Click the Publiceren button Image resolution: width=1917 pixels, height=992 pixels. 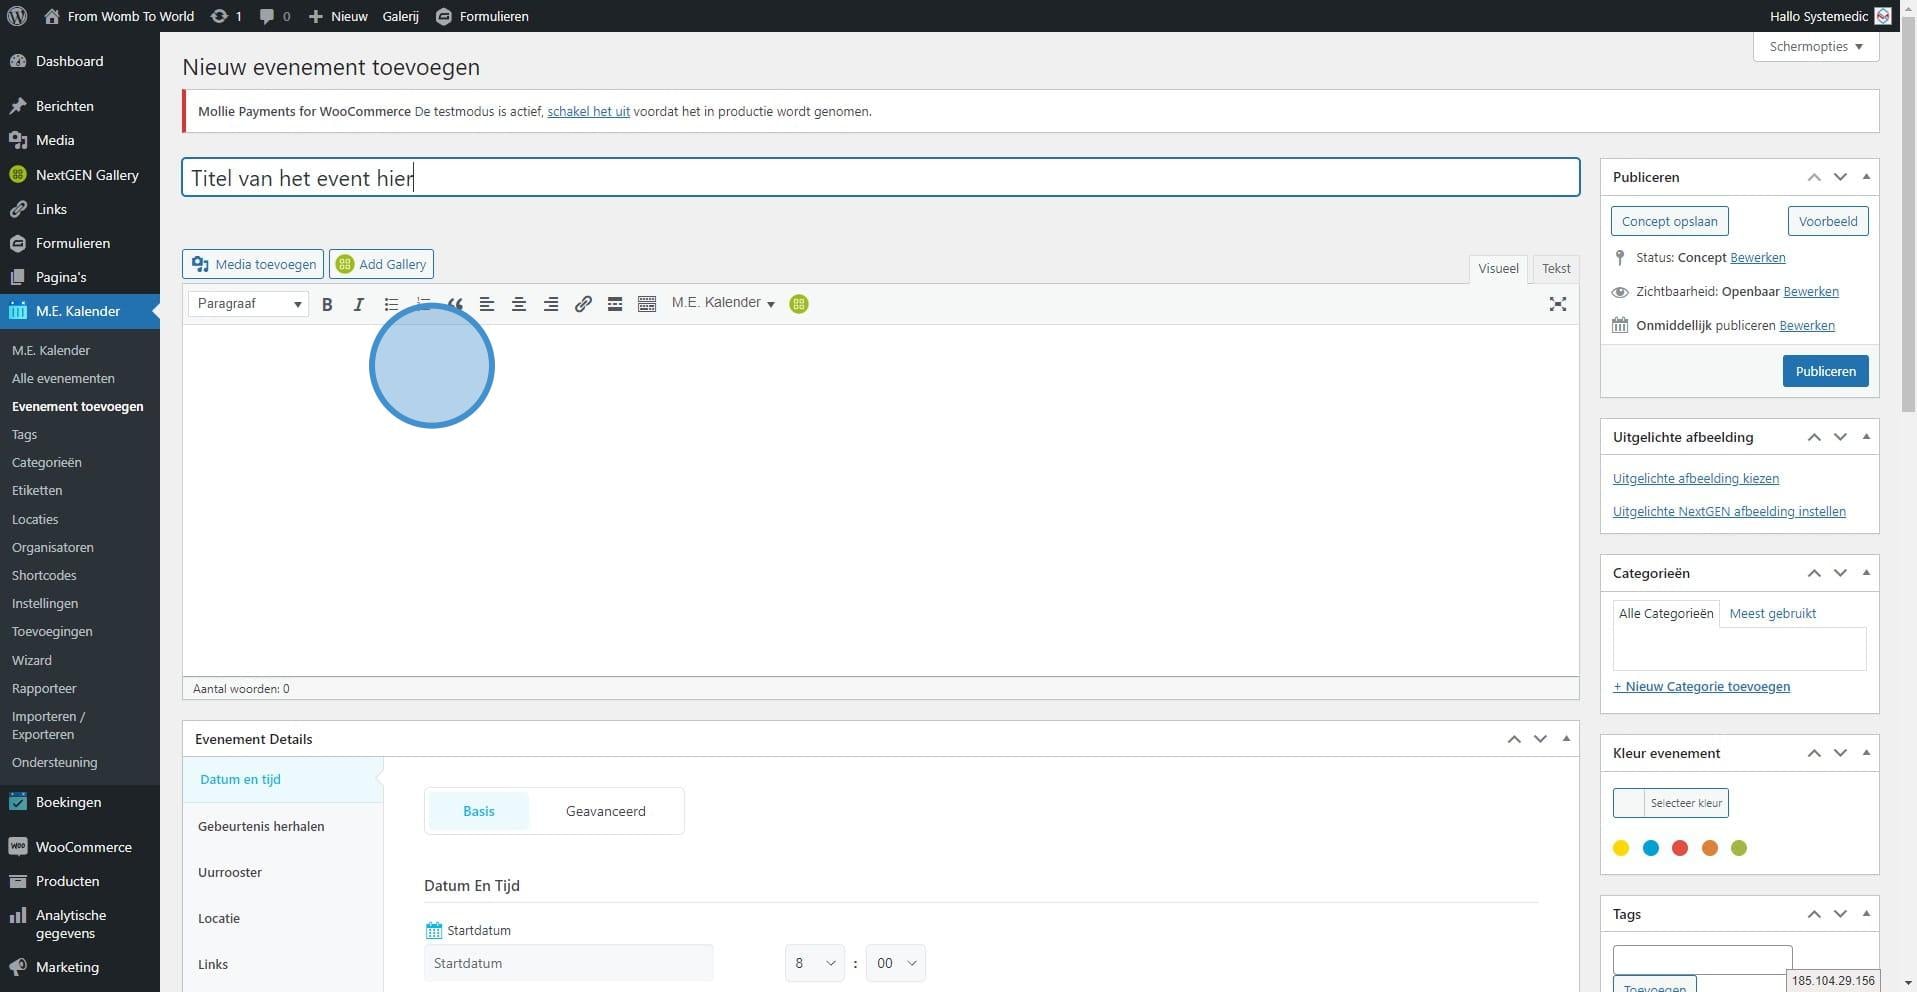(x=1825, y=371)
